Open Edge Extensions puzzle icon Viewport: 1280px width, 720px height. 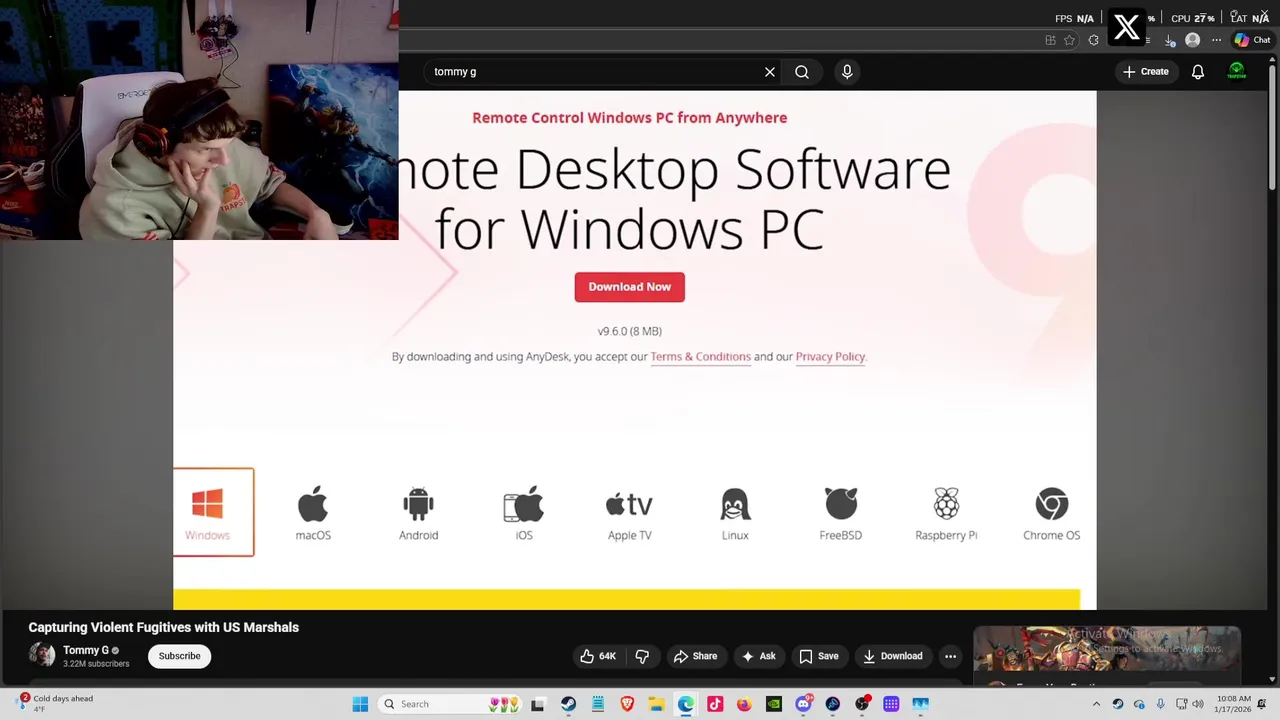tap(1094, 40)
